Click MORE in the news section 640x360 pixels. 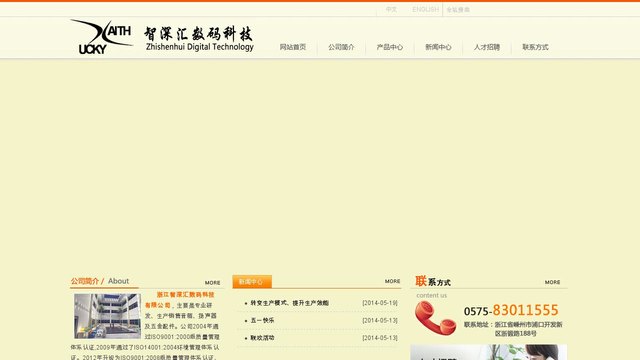click(392, 281)
